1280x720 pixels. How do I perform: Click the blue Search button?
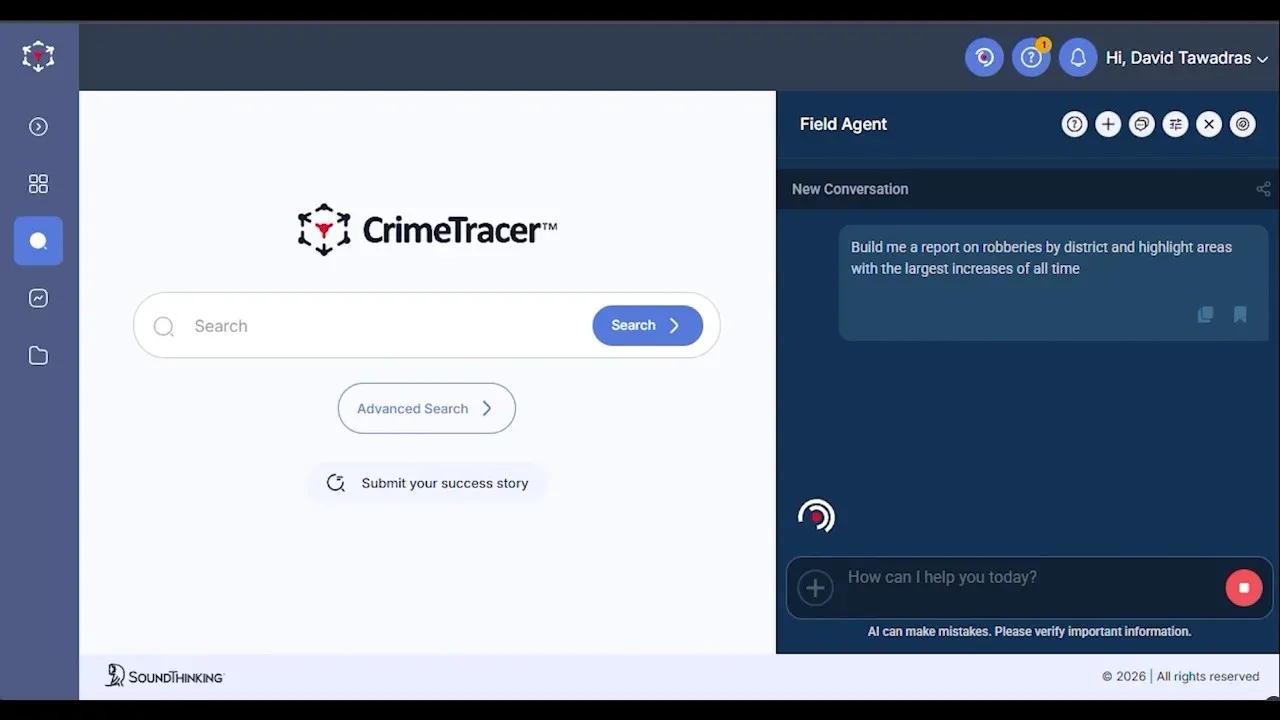tap(648, 325)
